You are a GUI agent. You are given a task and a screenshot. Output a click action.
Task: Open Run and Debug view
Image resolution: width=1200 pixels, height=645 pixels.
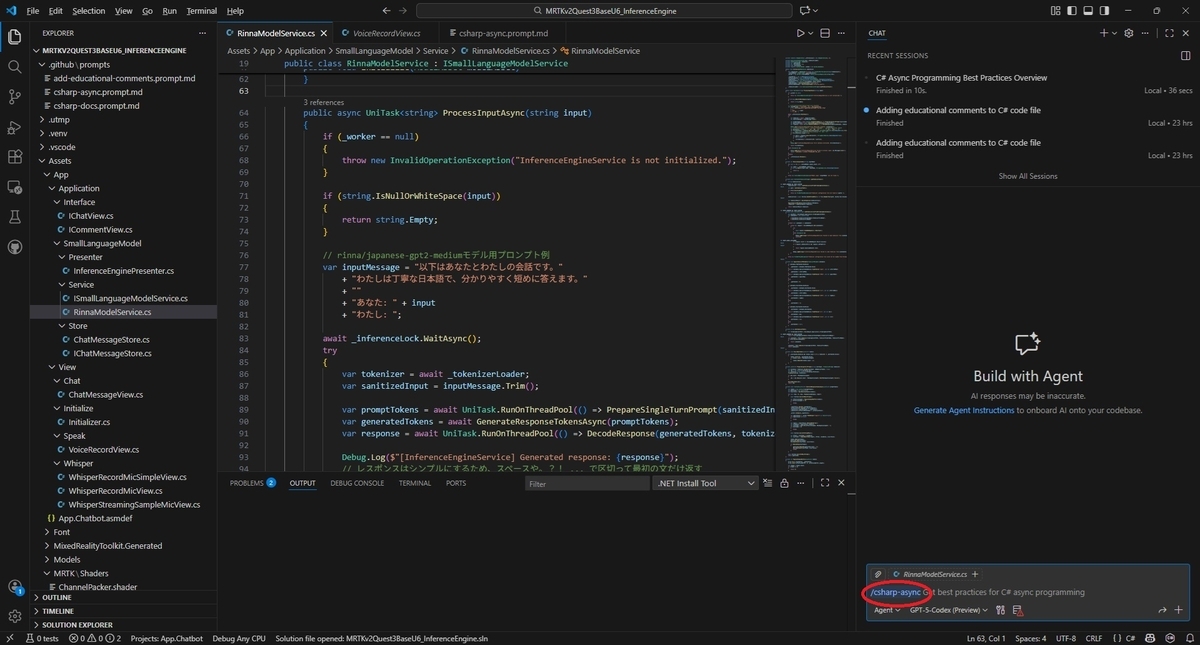point(14,127)
